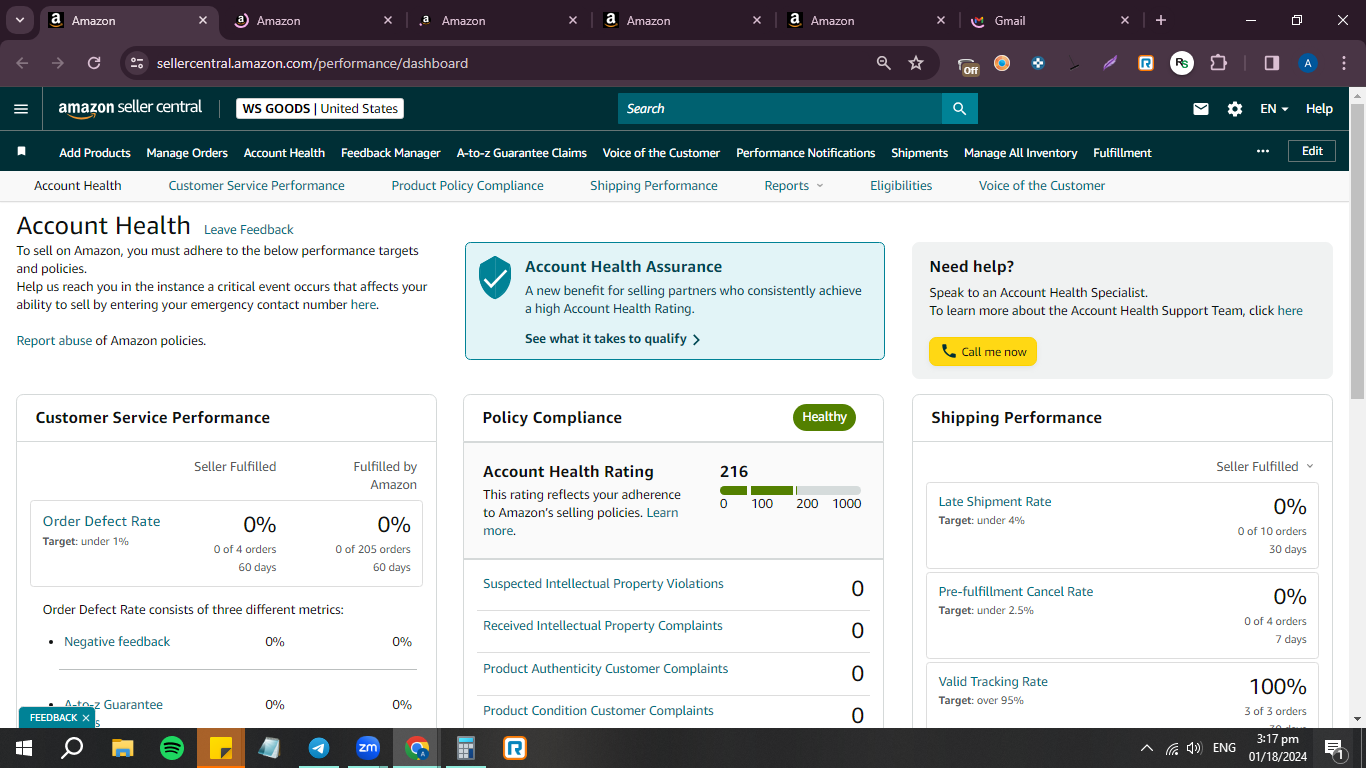View site information icon in the address bar

click(x=138, y=63)
